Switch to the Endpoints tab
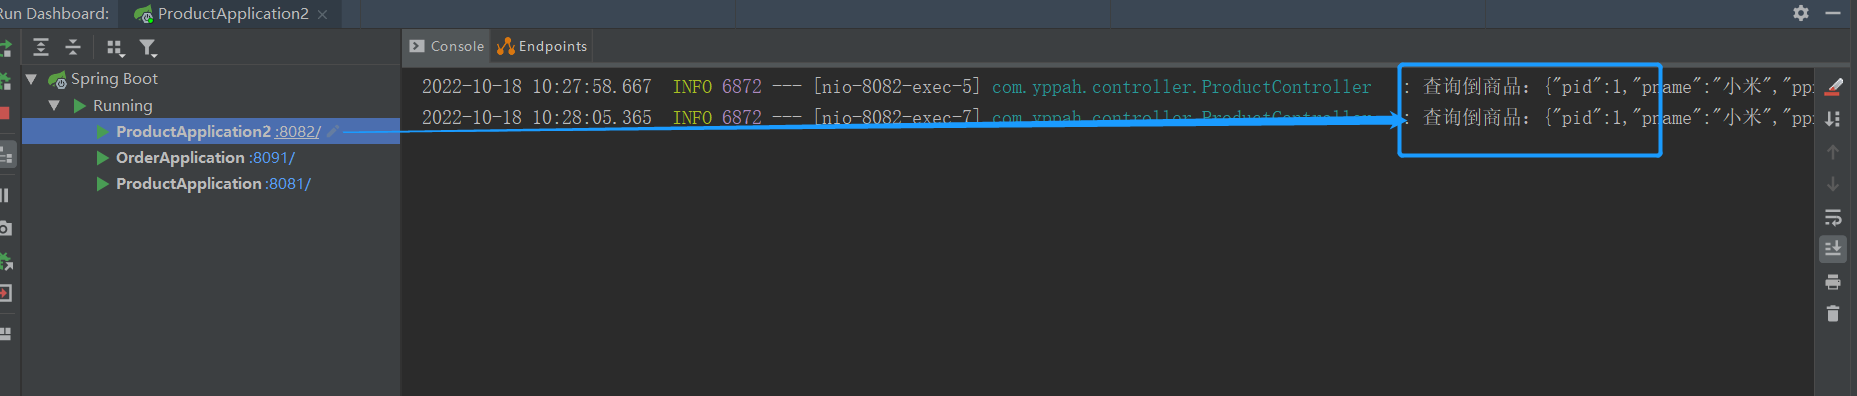Image resolution: width=1857 pixels, height=396 pixels. 542,46
